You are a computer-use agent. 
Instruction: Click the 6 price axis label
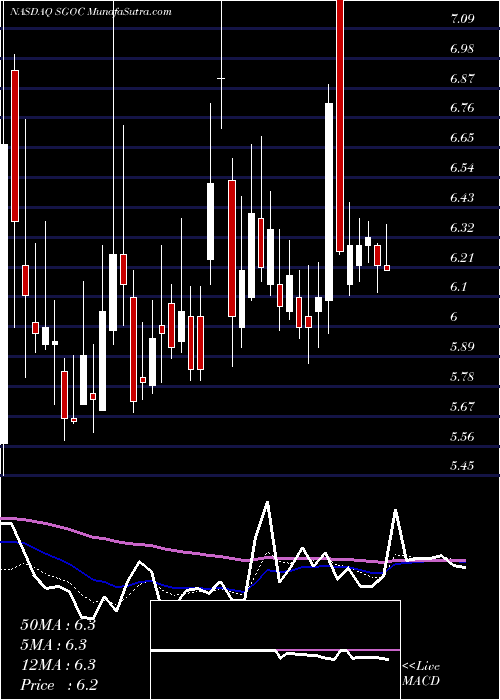454,317
